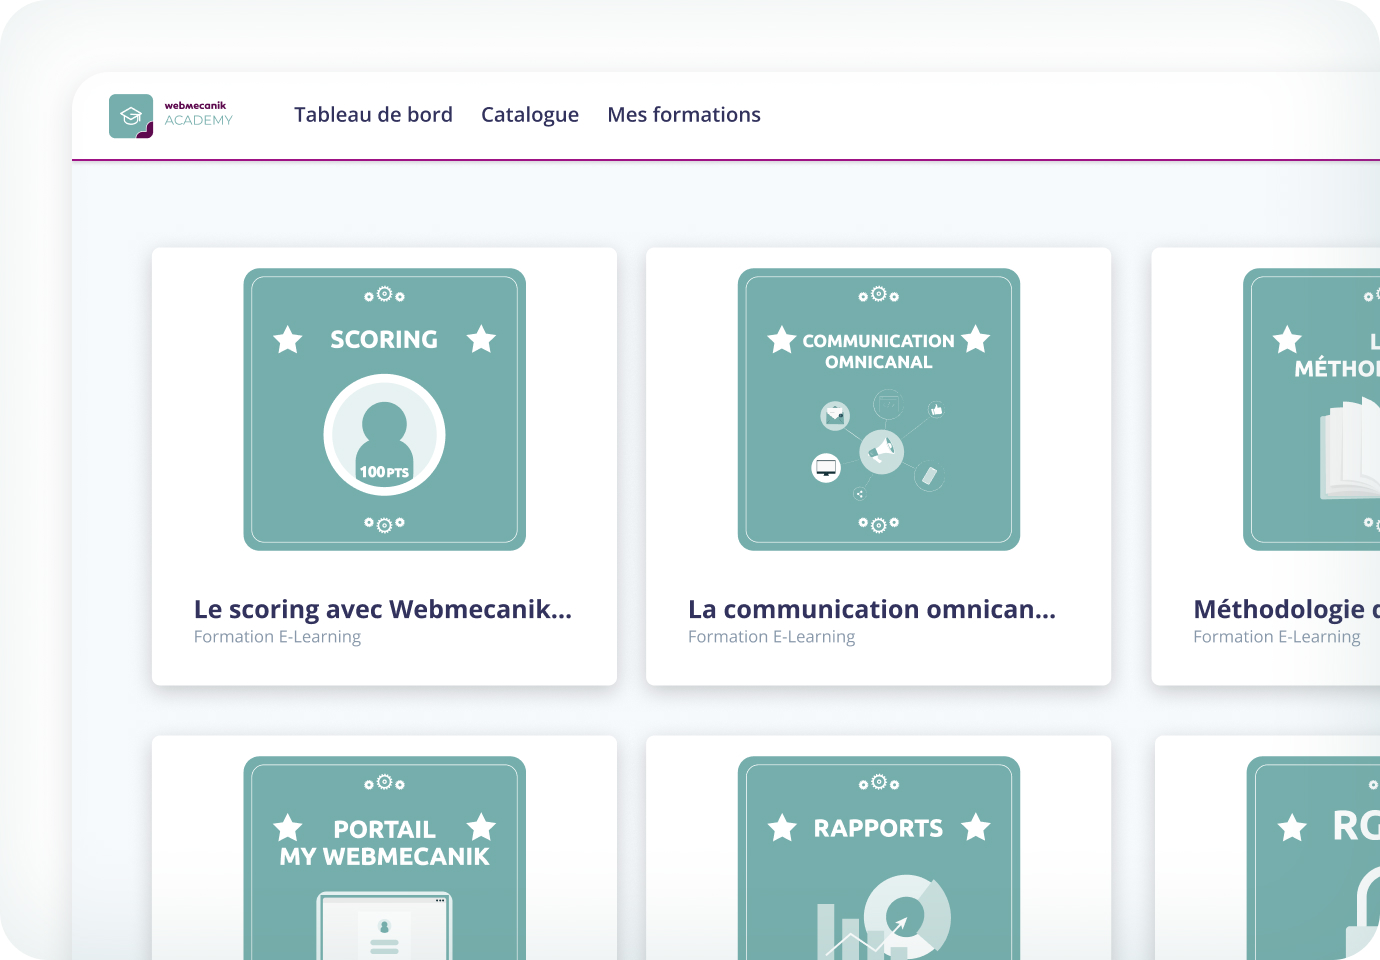
Task: Open La communication omnican... course title
Action: click(871, 609)
